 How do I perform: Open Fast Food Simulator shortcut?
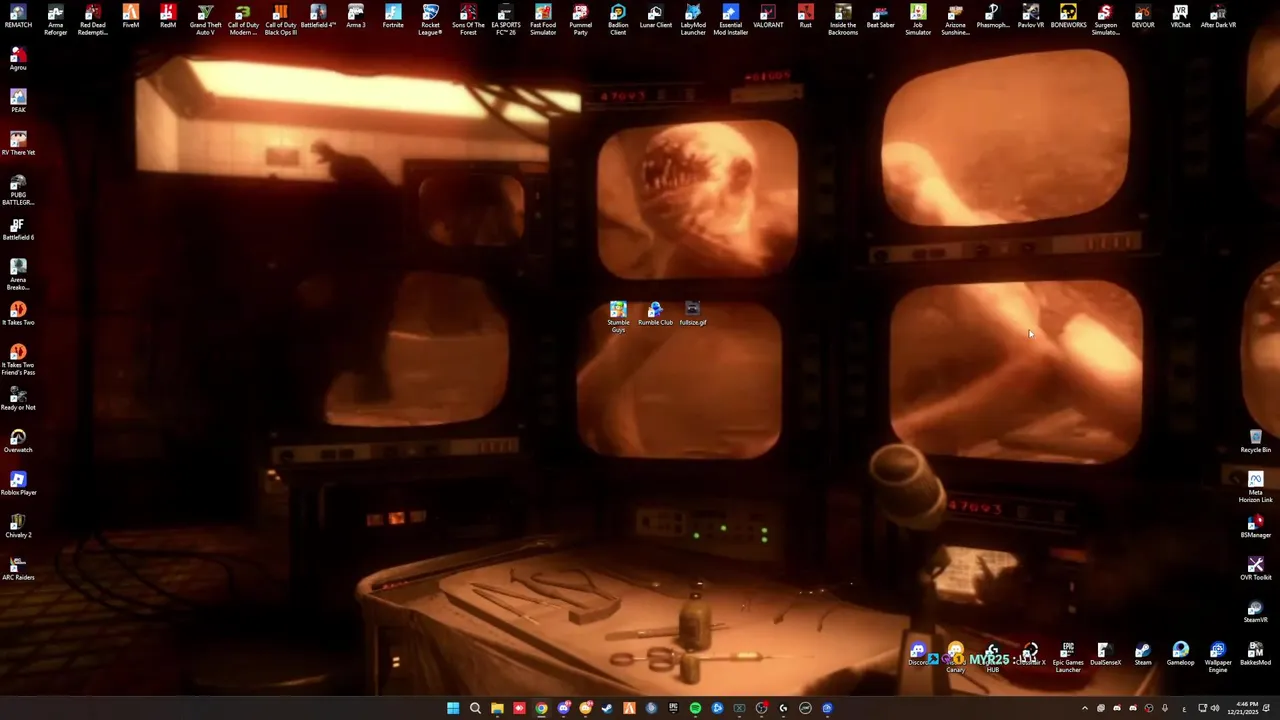(x=543, y=19)
